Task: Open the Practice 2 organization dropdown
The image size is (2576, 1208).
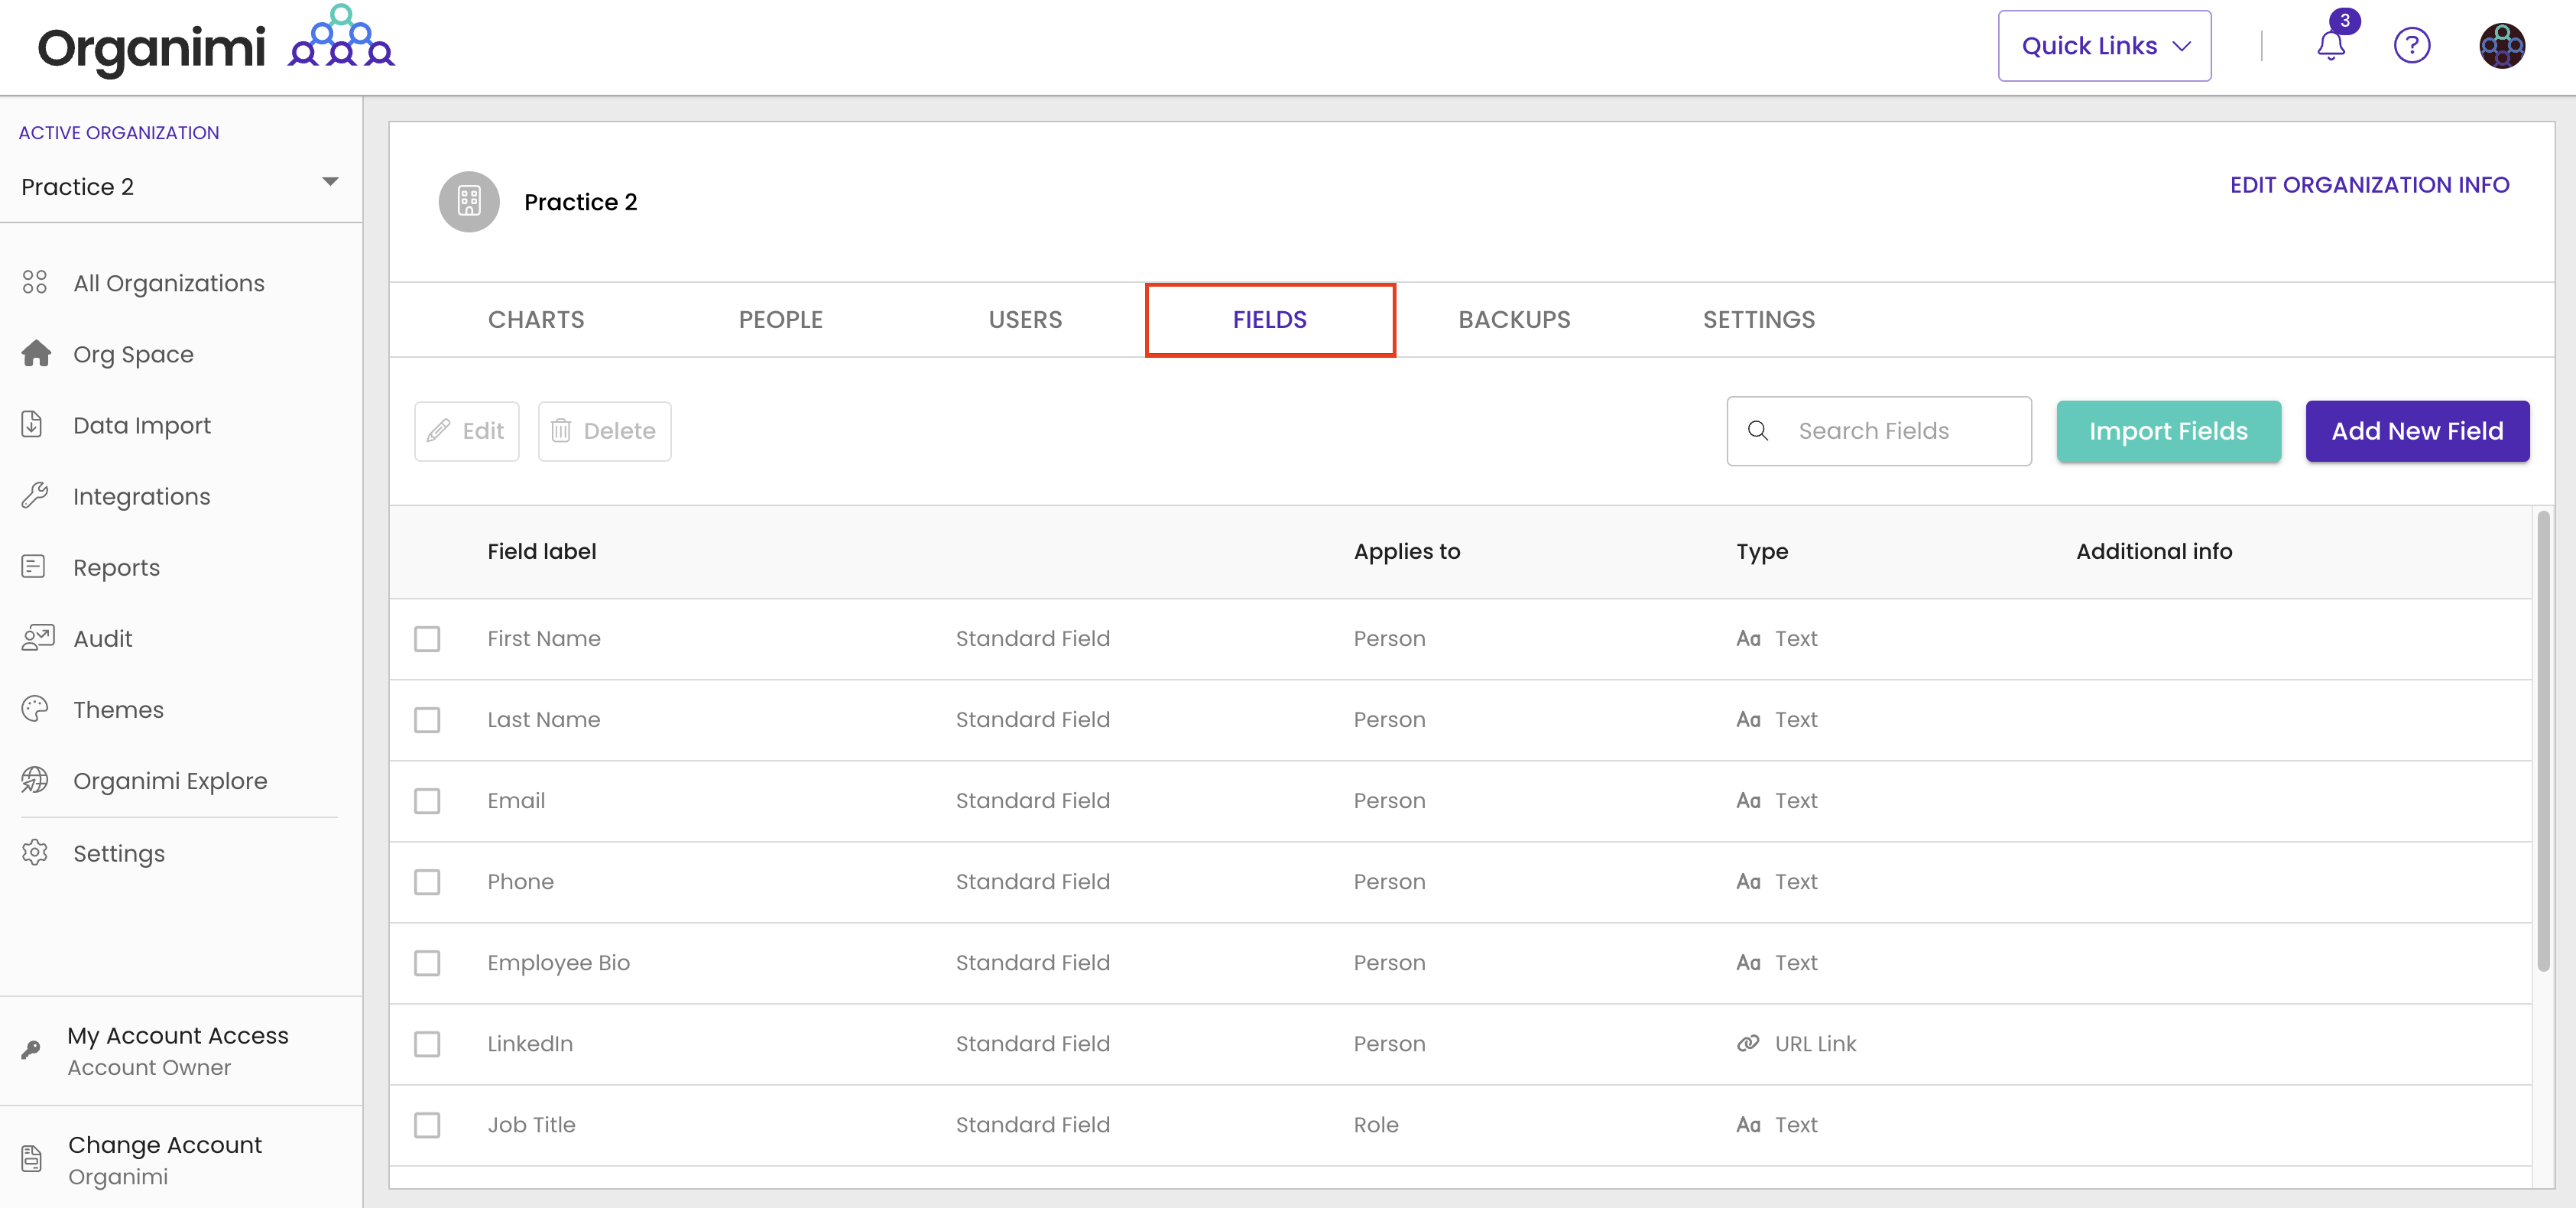Action: tap(180, 186)
